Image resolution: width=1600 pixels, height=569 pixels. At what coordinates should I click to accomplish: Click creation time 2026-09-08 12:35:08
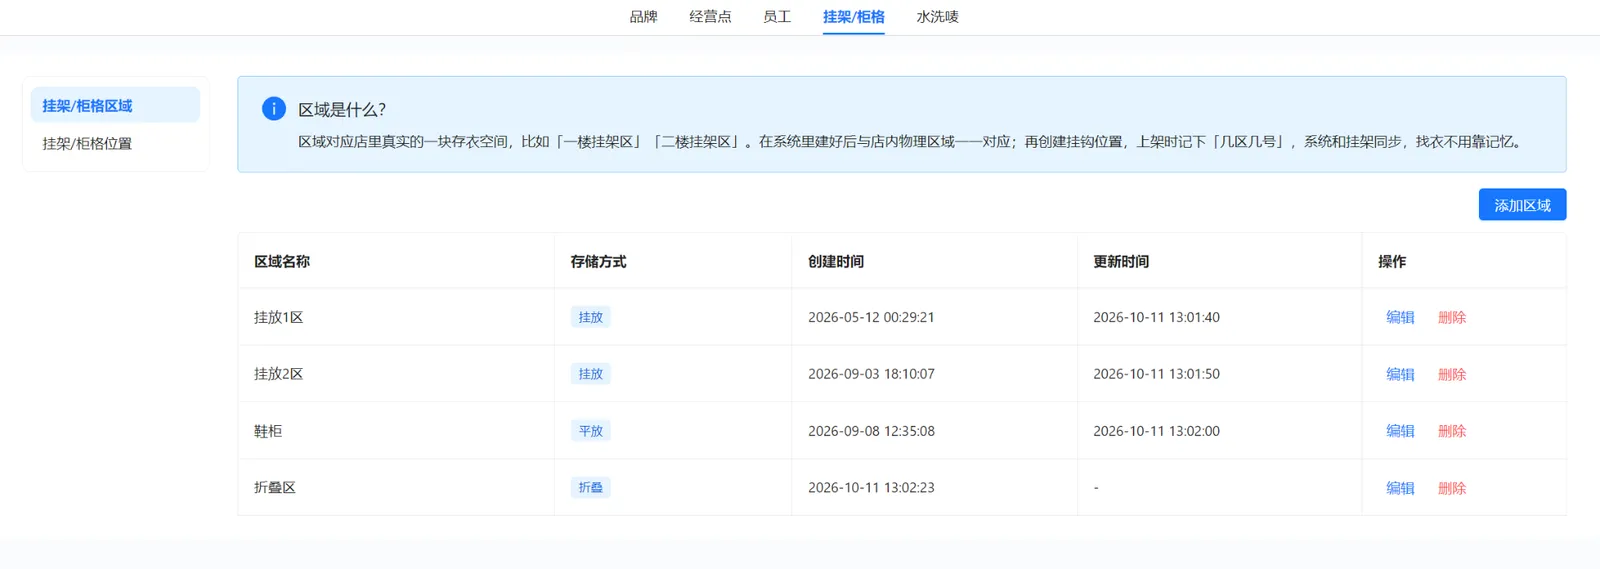(x=871, y=431)
